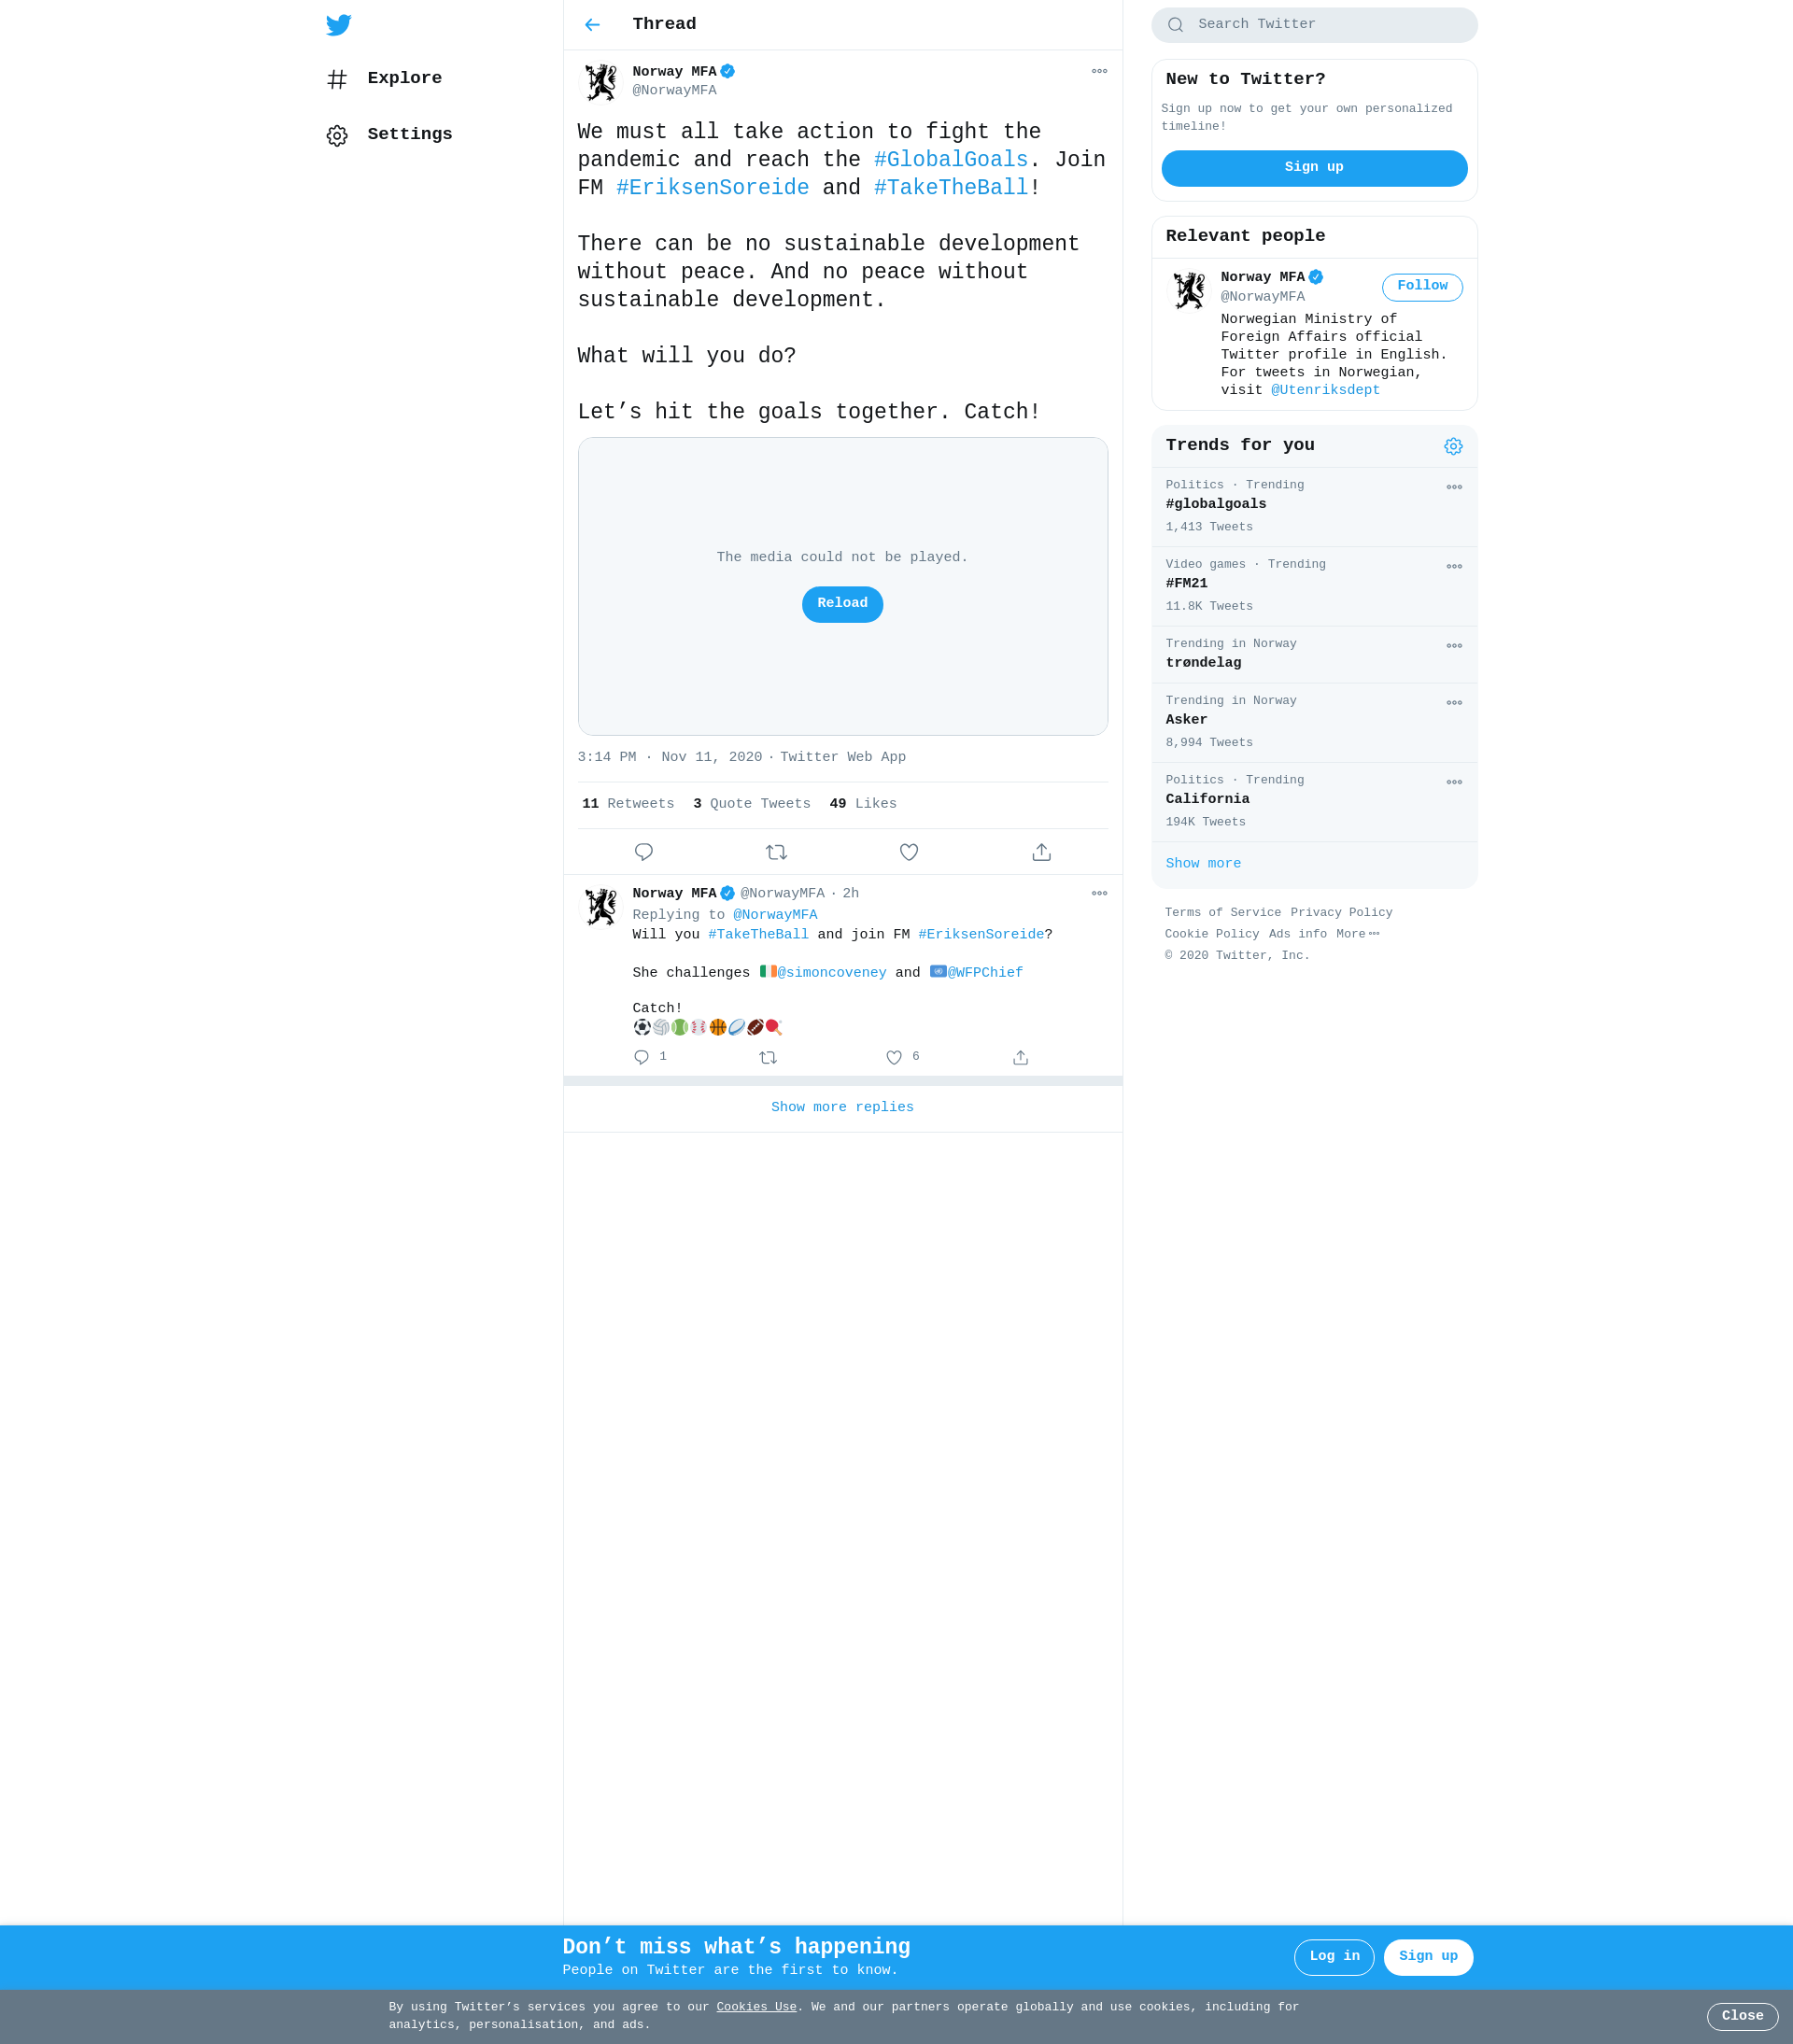This screenshot has width=1793, height=2044.
Task: Open more options for California trend
Action: (1454, 782)
